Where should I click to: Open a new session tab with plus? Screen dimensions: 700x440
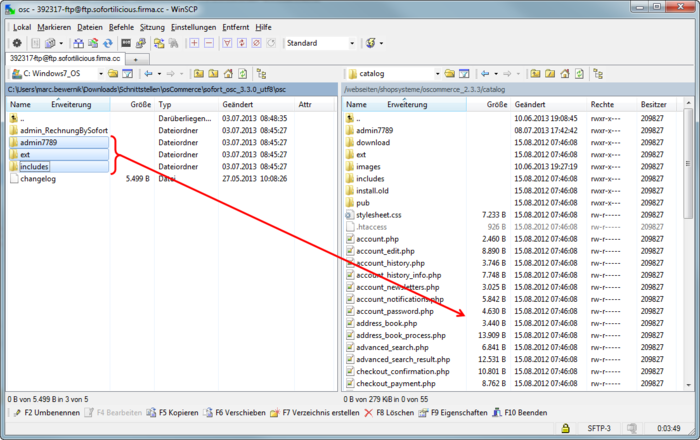pos(136,59)
